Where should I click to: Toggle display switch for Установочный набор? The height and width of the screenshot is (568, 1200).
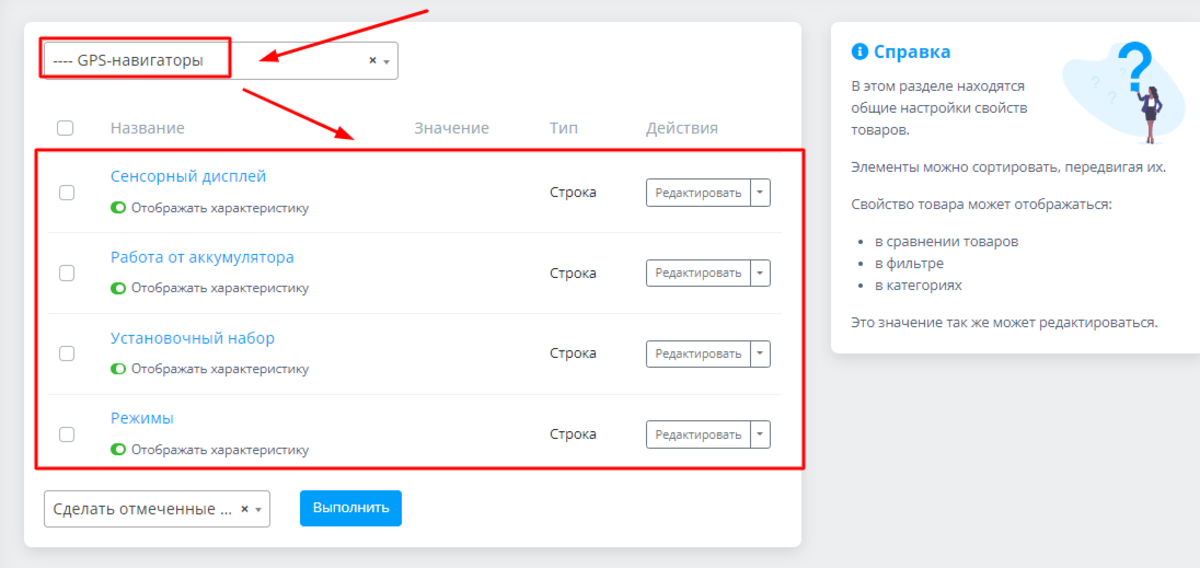(118, 369)
